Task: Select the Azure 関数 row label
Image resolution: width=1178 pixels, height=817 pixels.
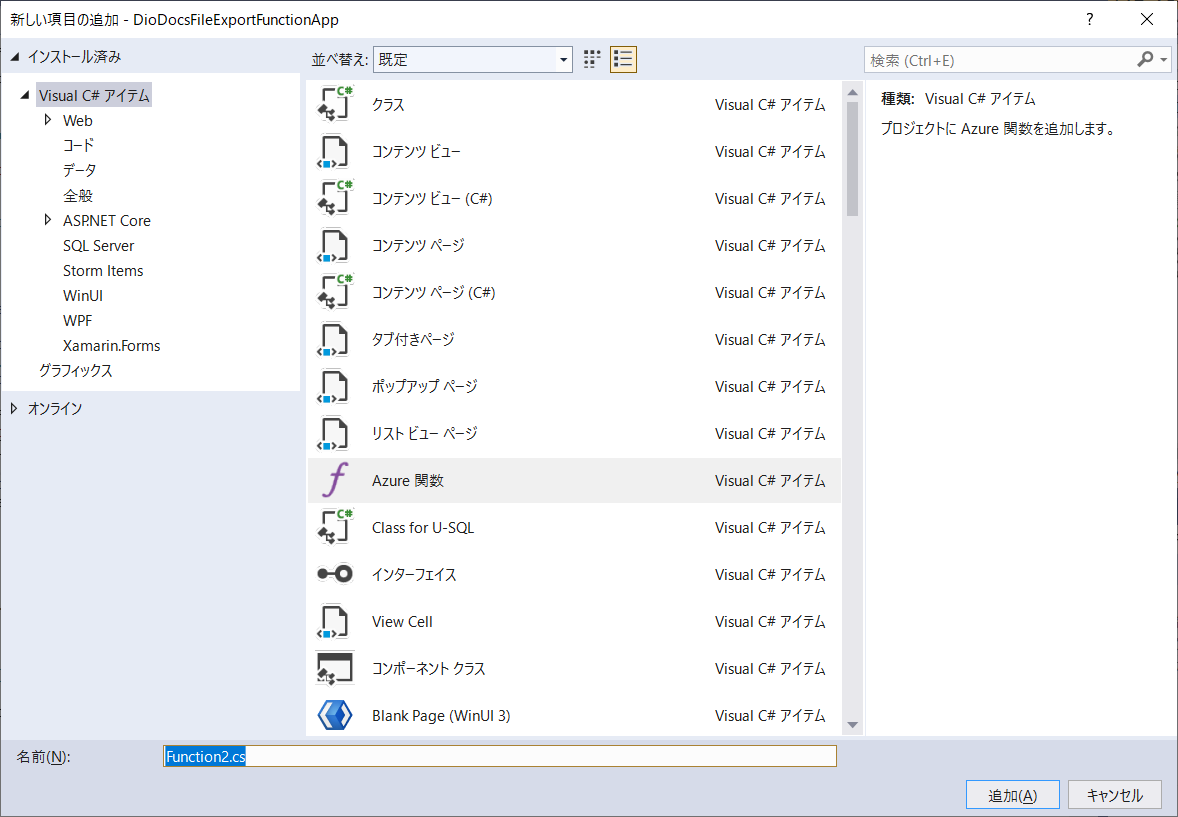Action: [x=408, y=480]
